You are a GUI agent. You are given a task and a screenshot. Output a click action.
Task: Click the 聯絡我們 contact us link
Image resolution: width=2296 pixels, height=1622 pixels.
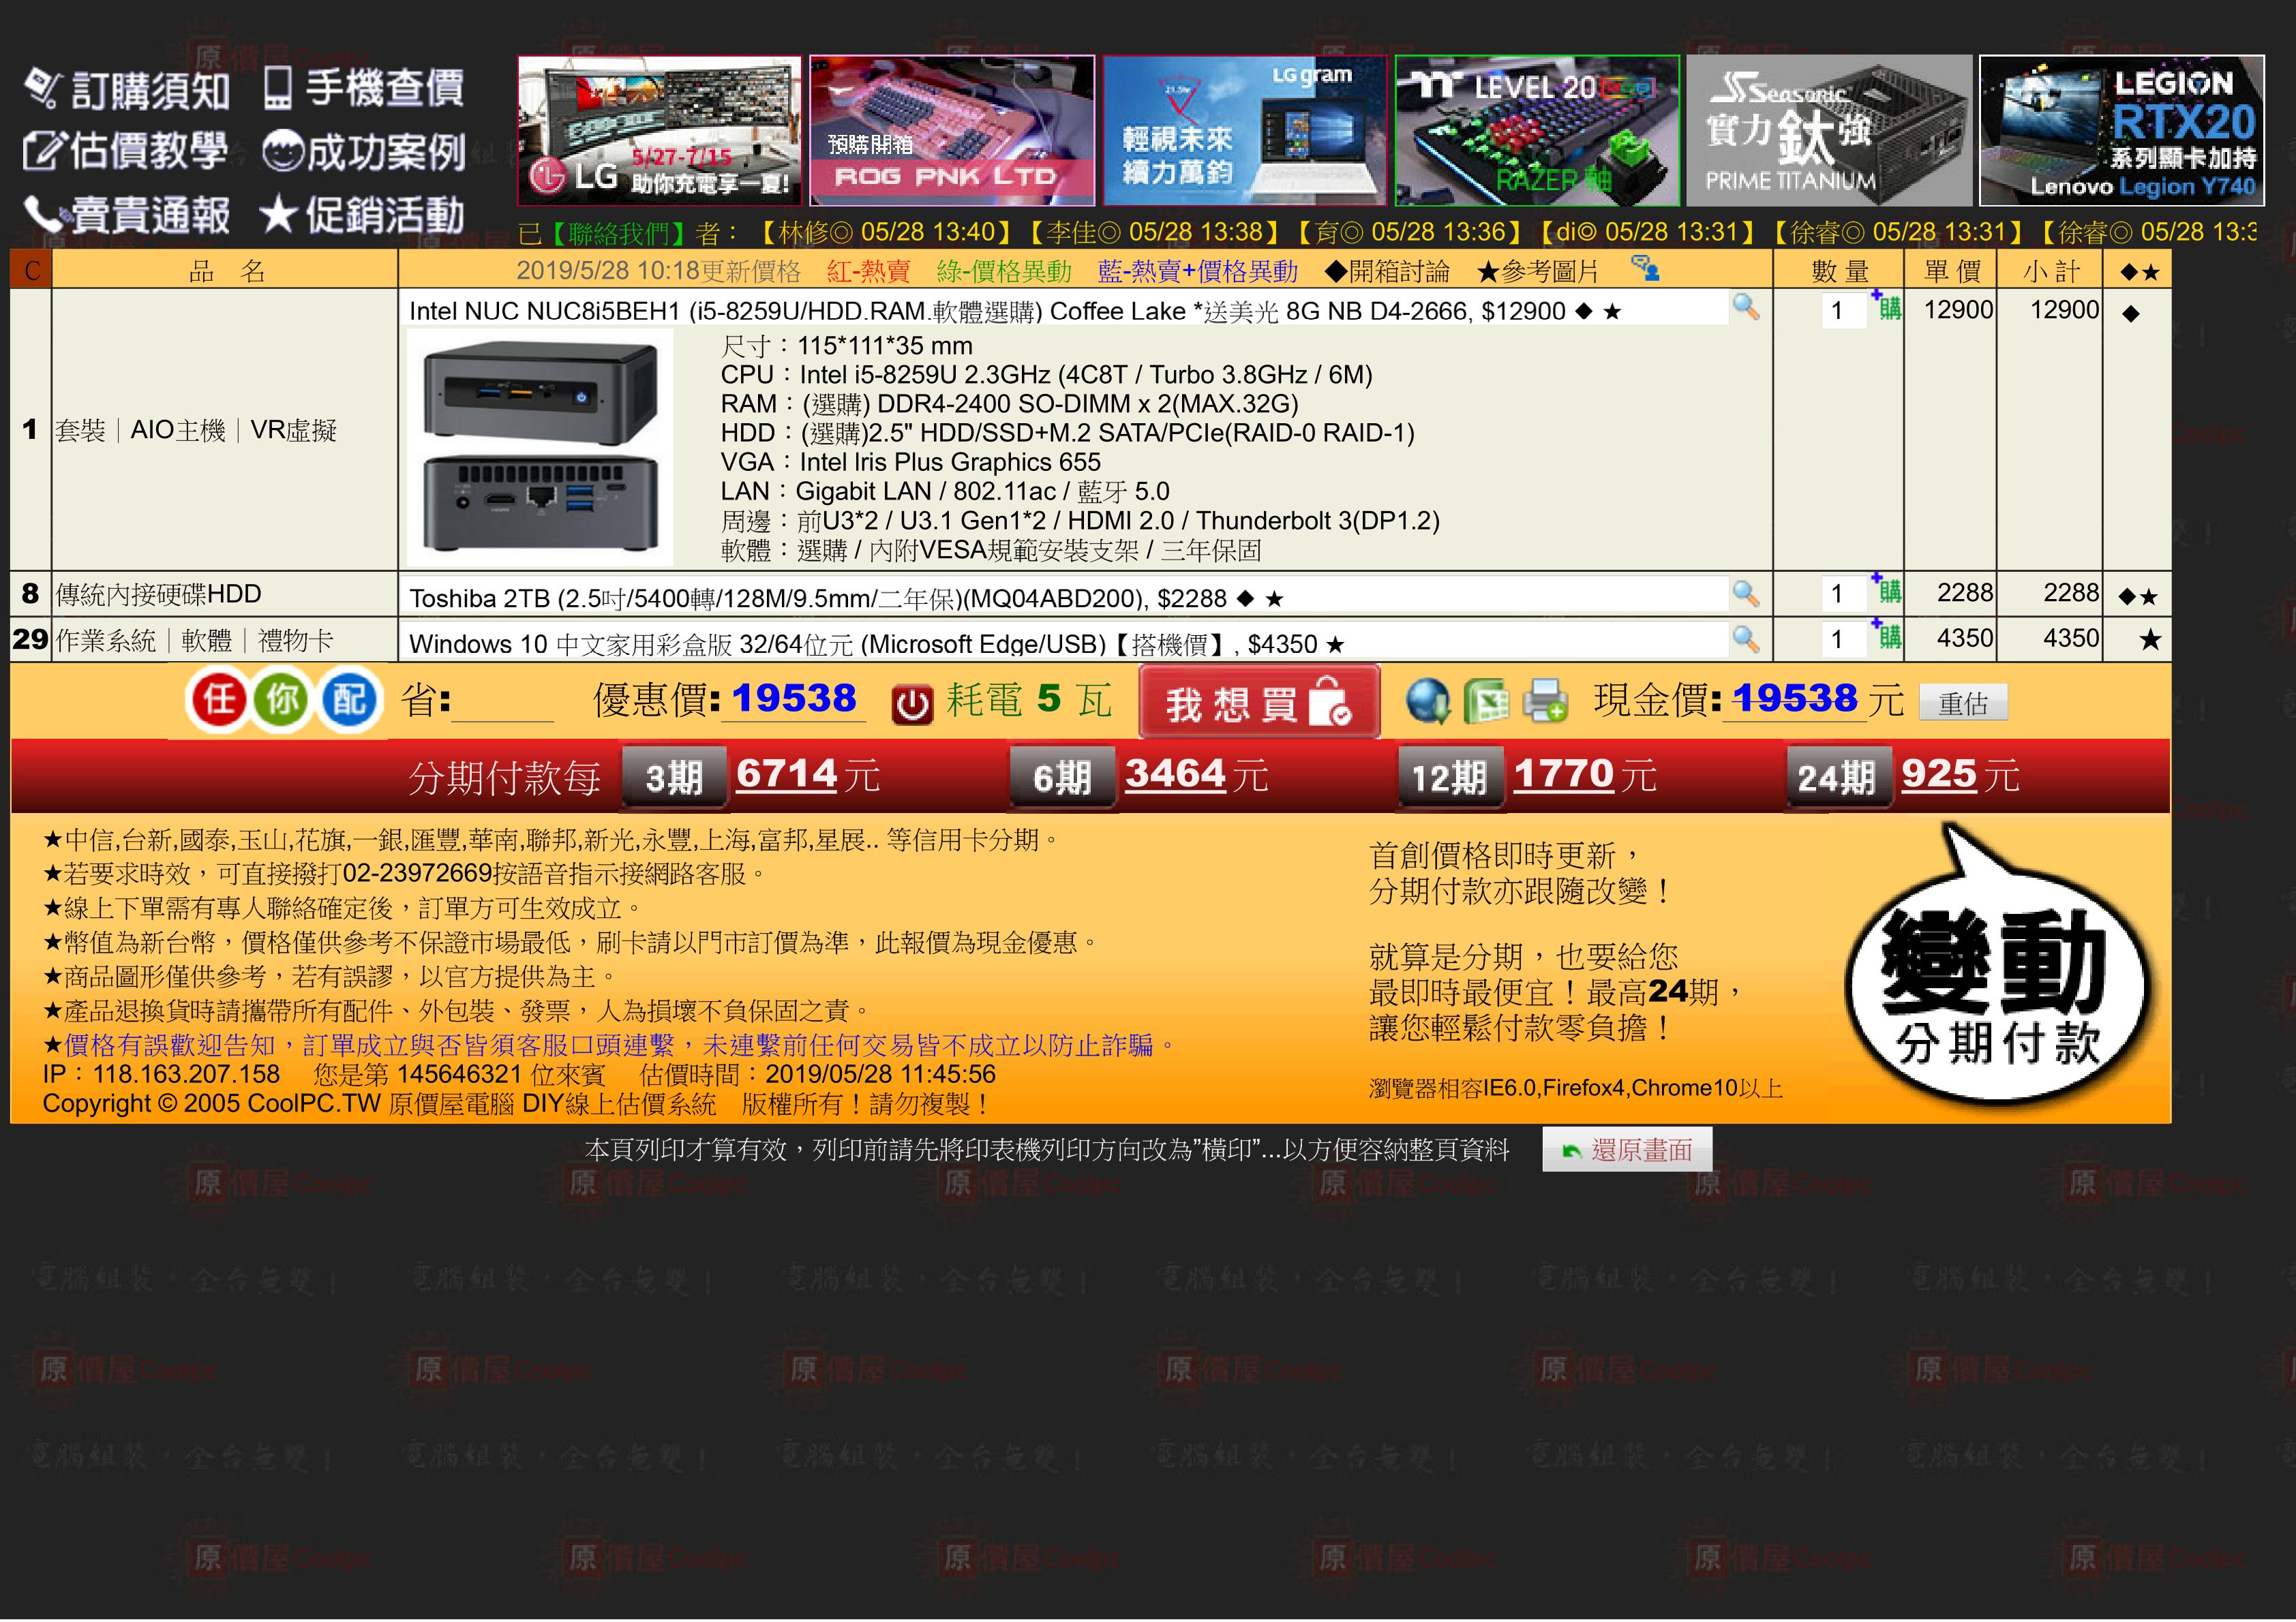pos(619,233)
